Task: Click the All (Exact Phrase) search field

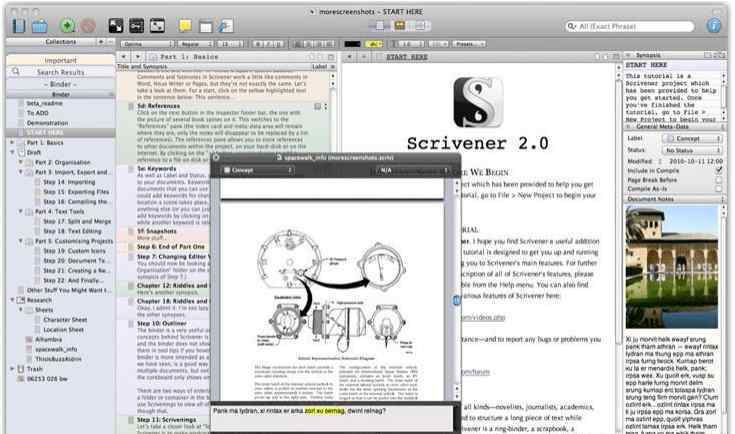Action: tap(630, 26)
